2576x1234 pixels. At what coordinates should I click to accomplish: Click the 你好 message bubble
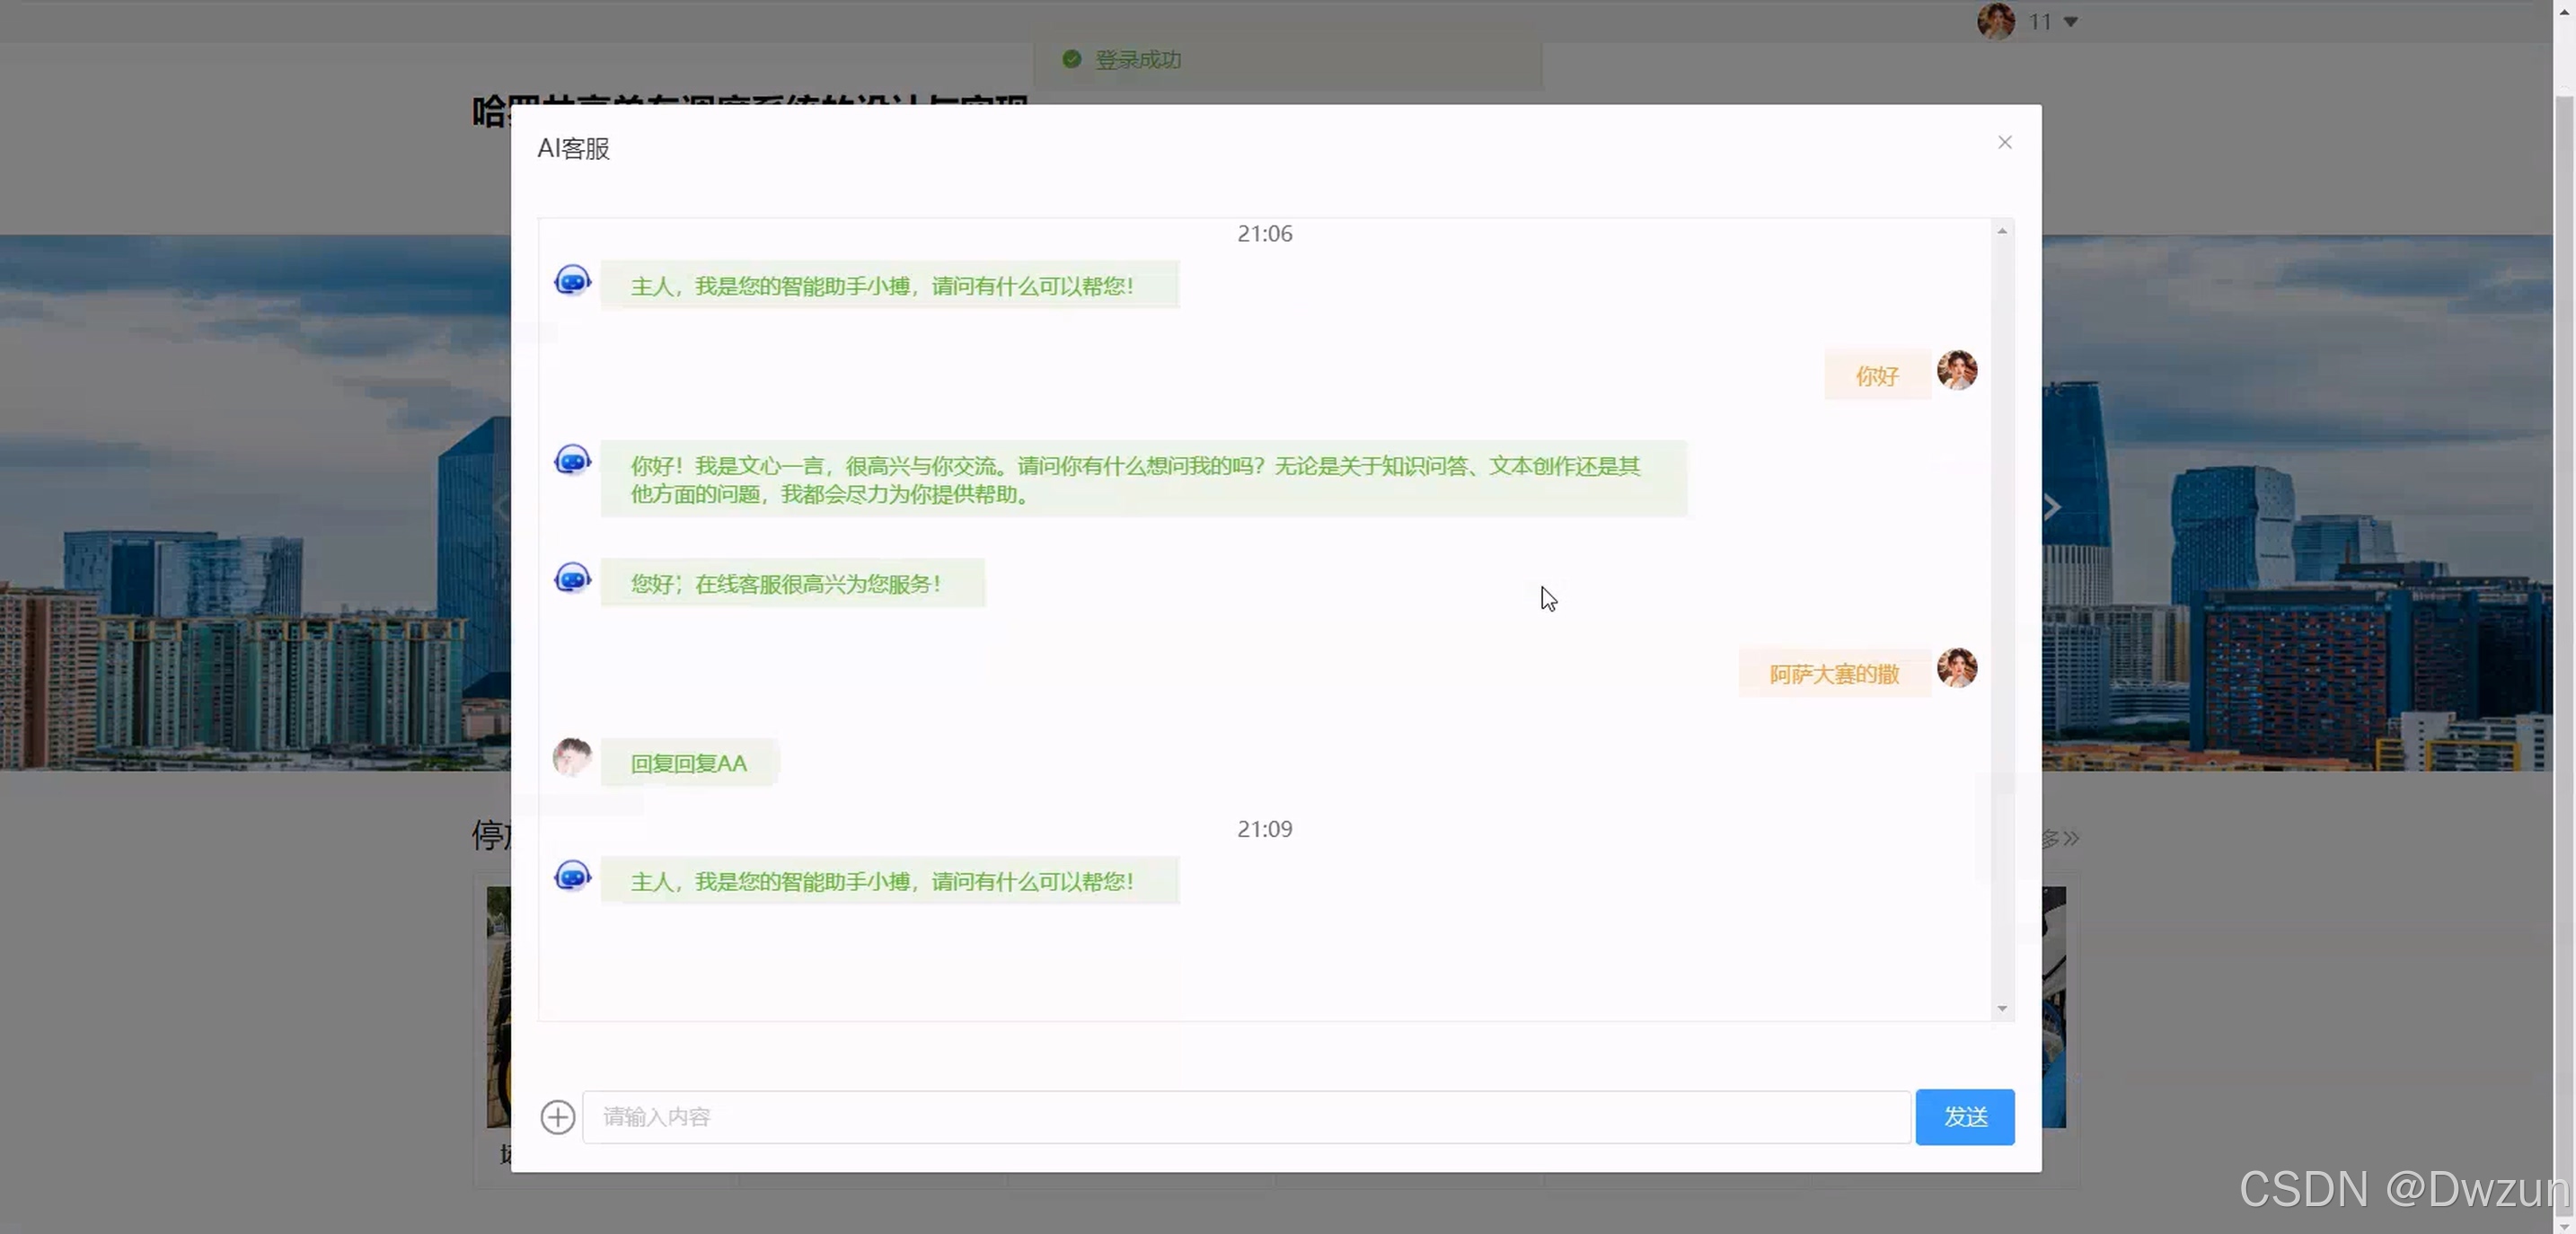(1876, 376)
